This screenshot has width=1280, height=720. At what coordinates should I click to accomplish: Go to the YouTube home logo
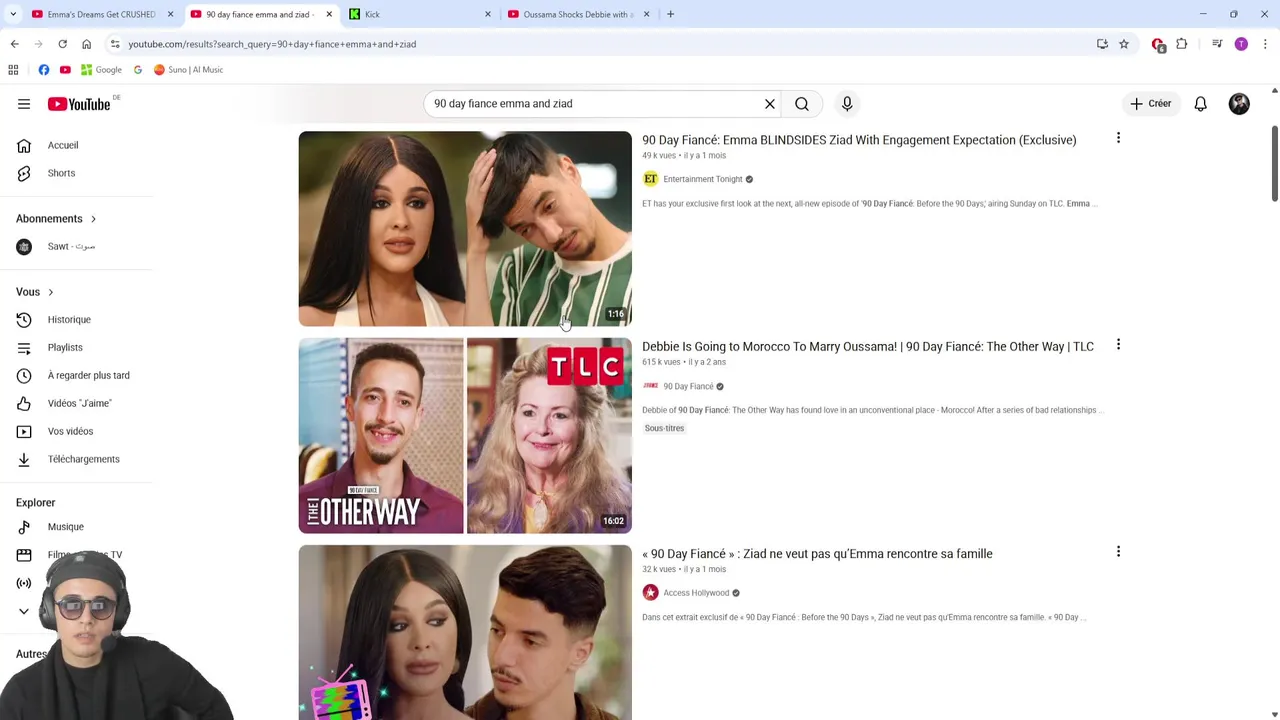point(80,104)
